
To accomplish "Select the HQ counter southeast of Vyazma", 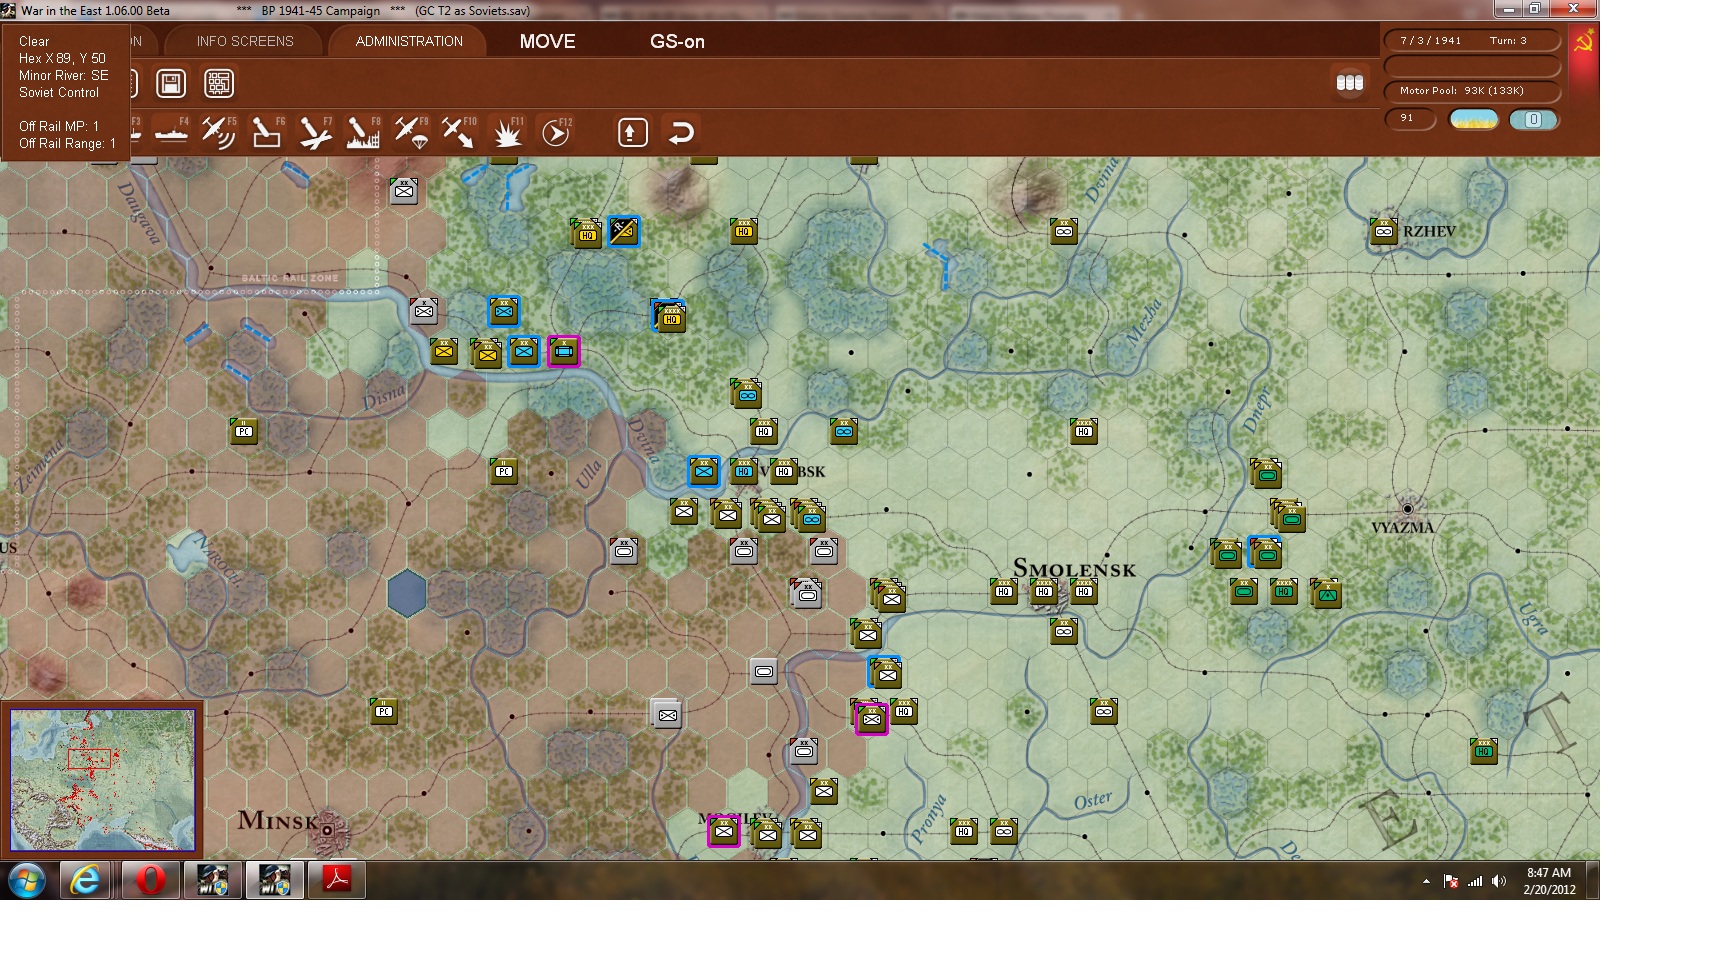I will click(1484, 751).
